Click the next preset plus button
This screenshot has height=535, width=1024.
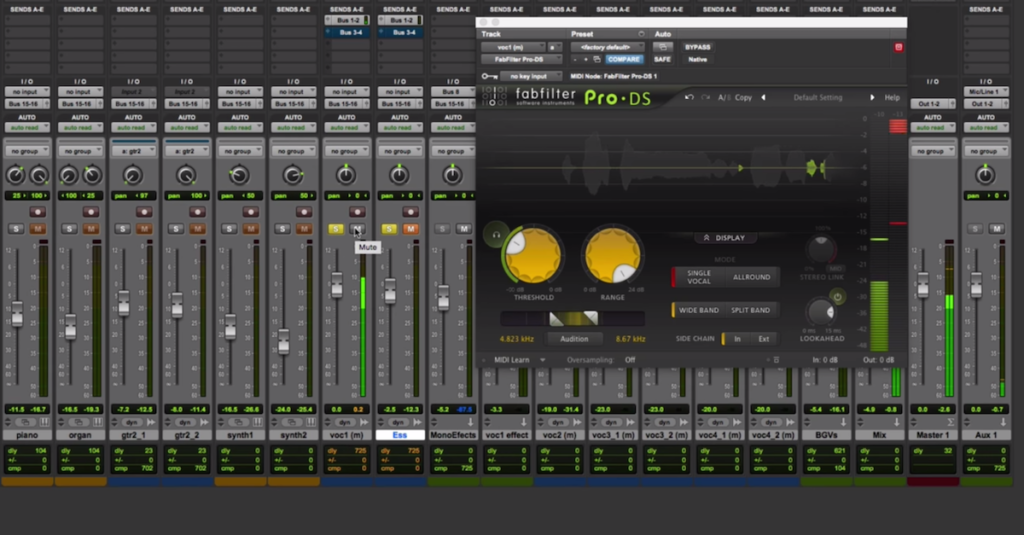pos(586,59)
